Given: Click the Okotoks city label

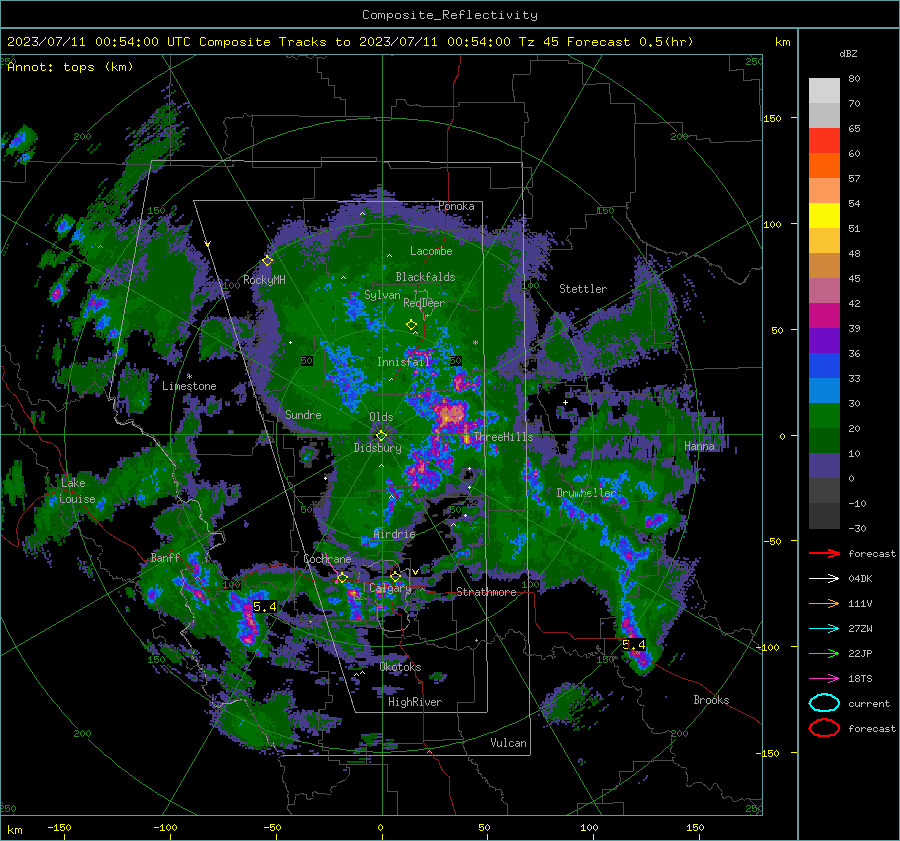Looking at the screenshot, I should pos(400,667).
